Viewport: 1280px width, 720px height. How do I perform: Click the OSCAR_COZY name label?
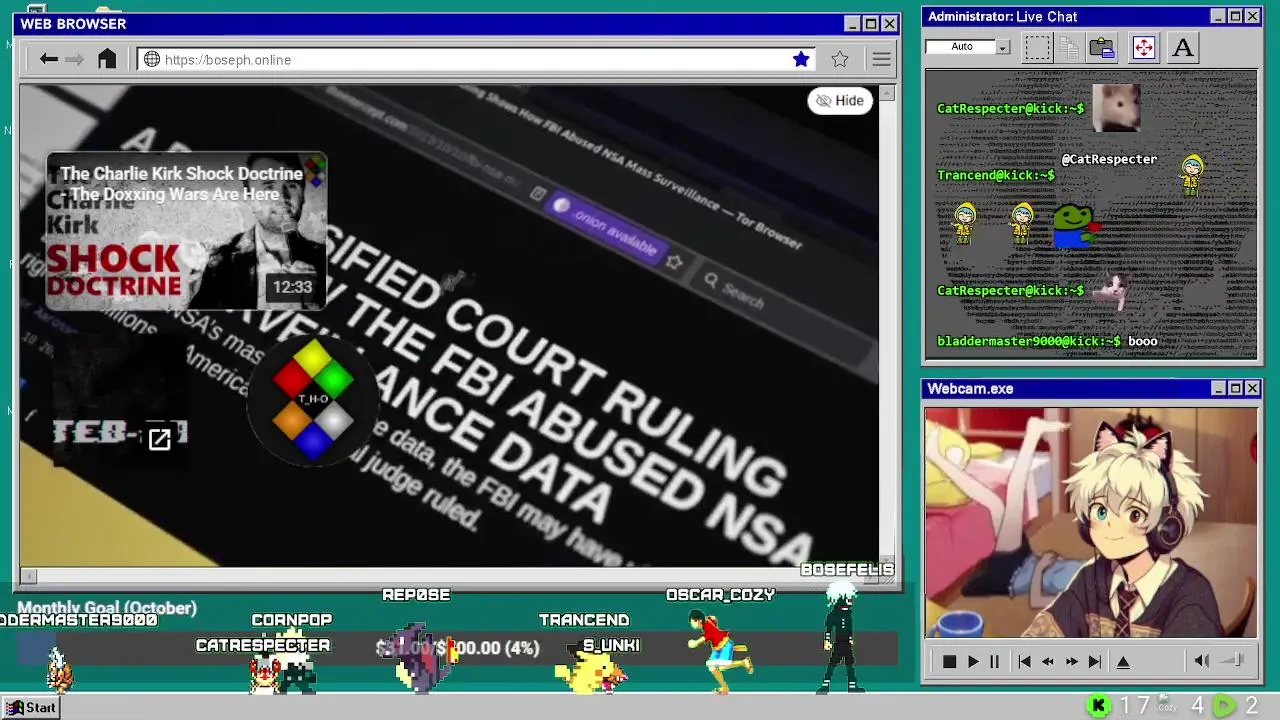pos(721,595)
